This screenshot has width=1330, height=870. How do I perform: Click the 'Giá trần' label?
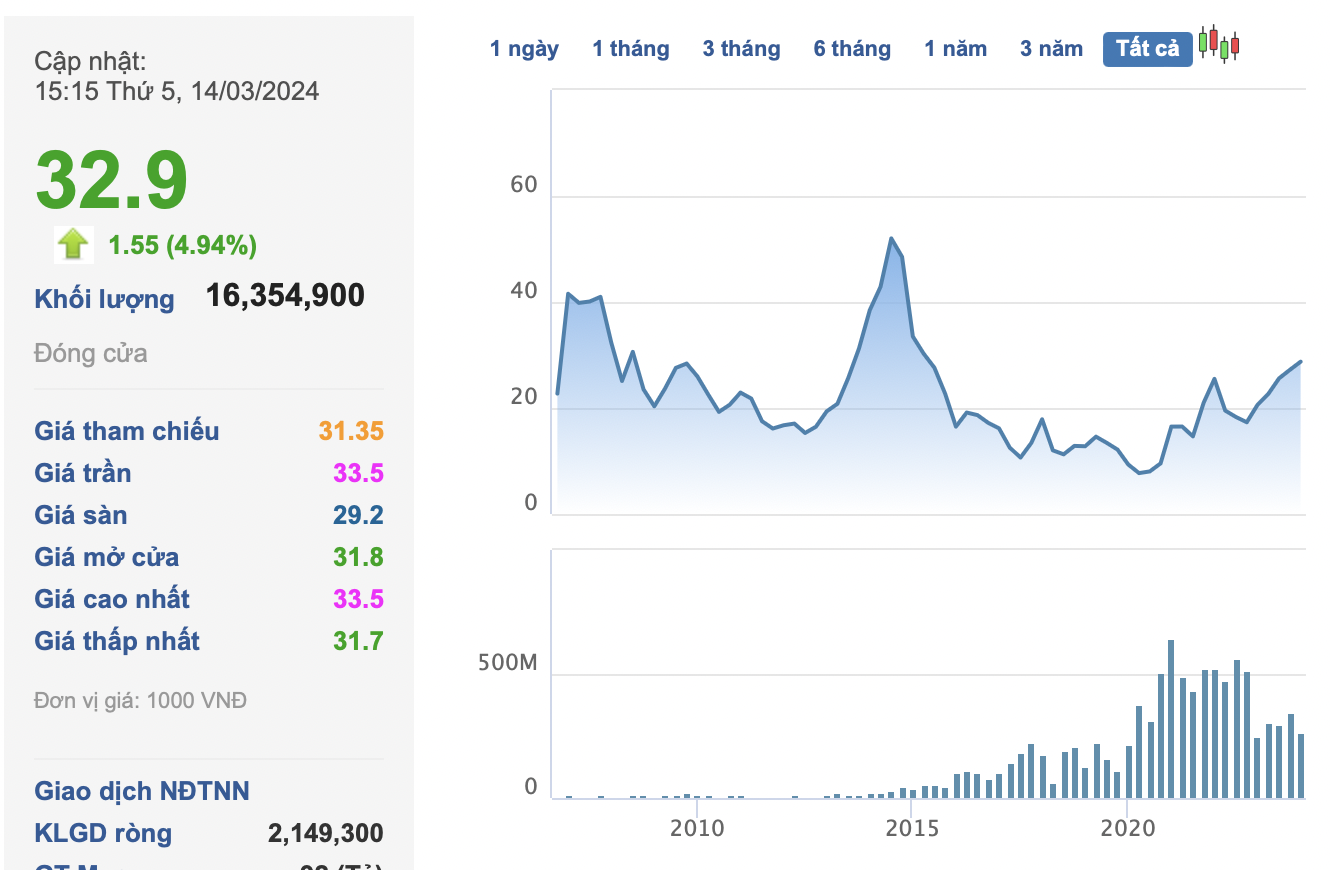tap(83, 473)
